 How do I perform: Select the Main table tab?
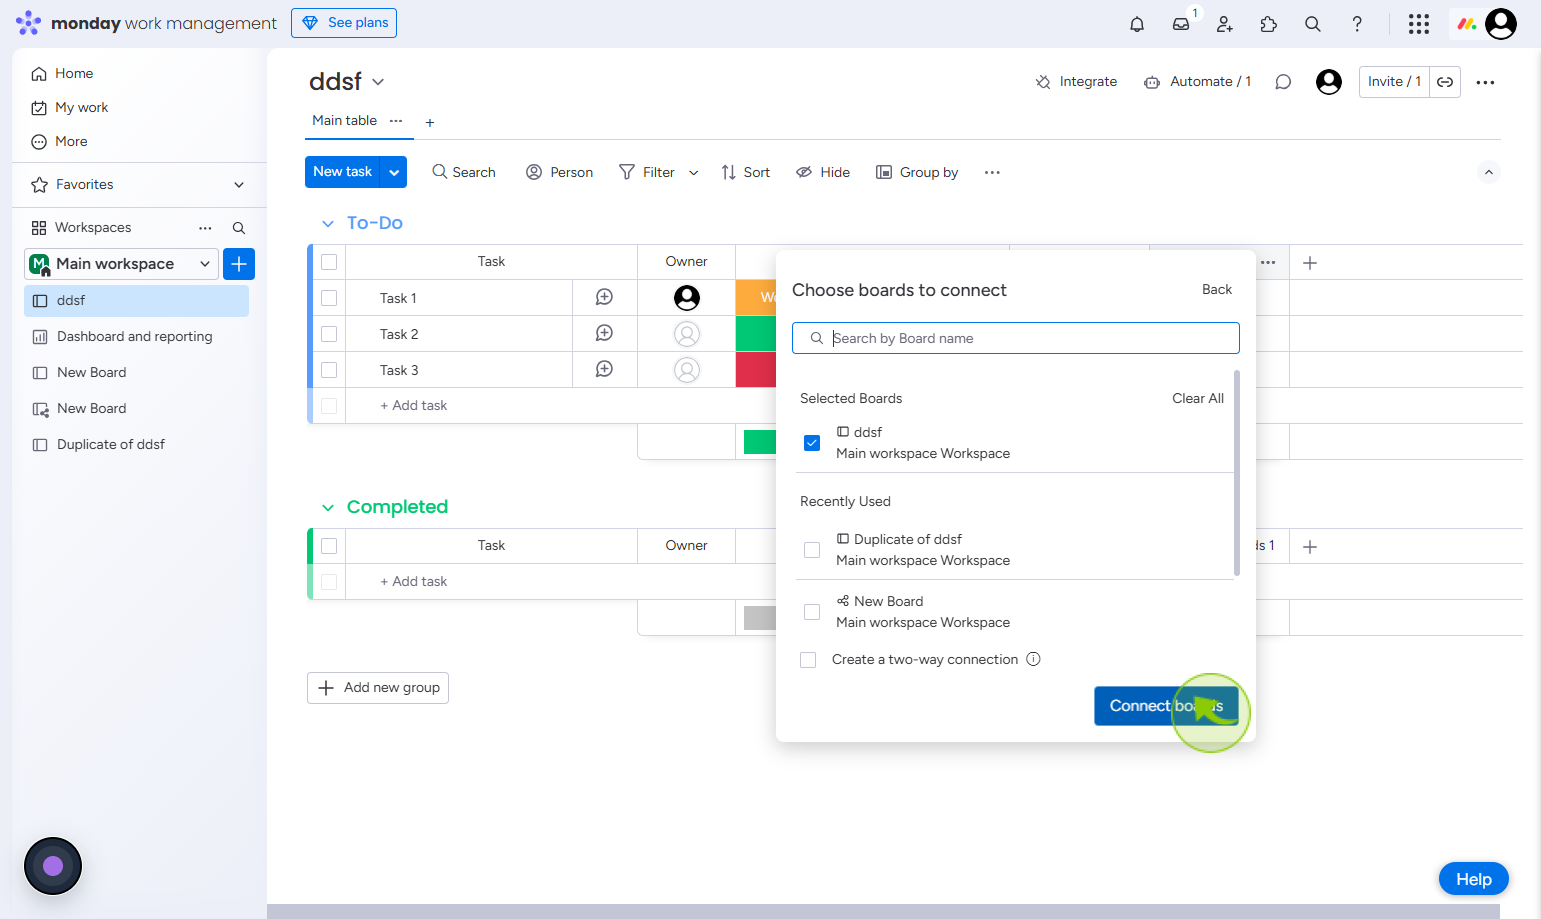(x=344, y=120)
